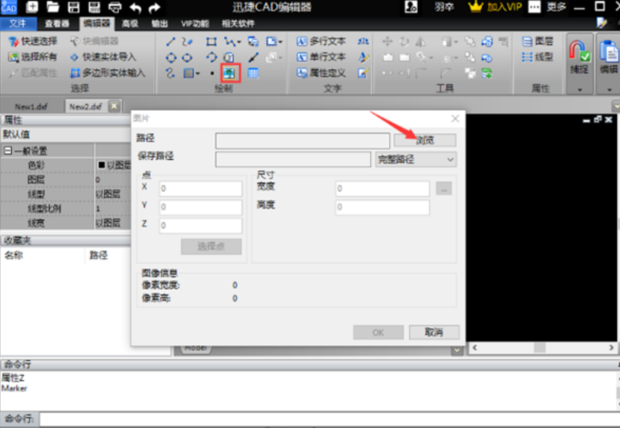Open the 完整路径 save path dropdown
620x428 pixels.
pos(415,158)
